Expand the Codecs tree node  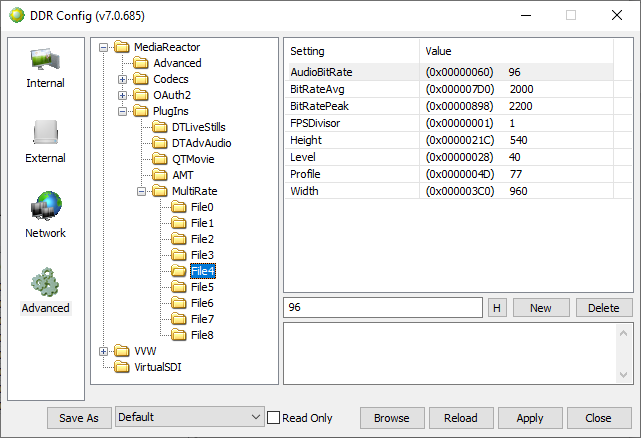122,79
